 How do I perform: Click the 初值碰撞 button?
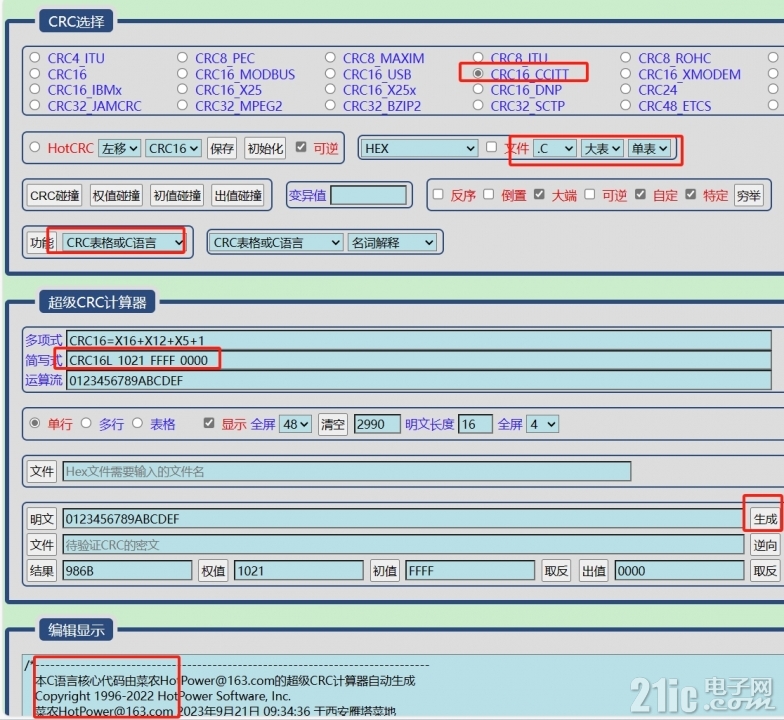pos(177,196)
